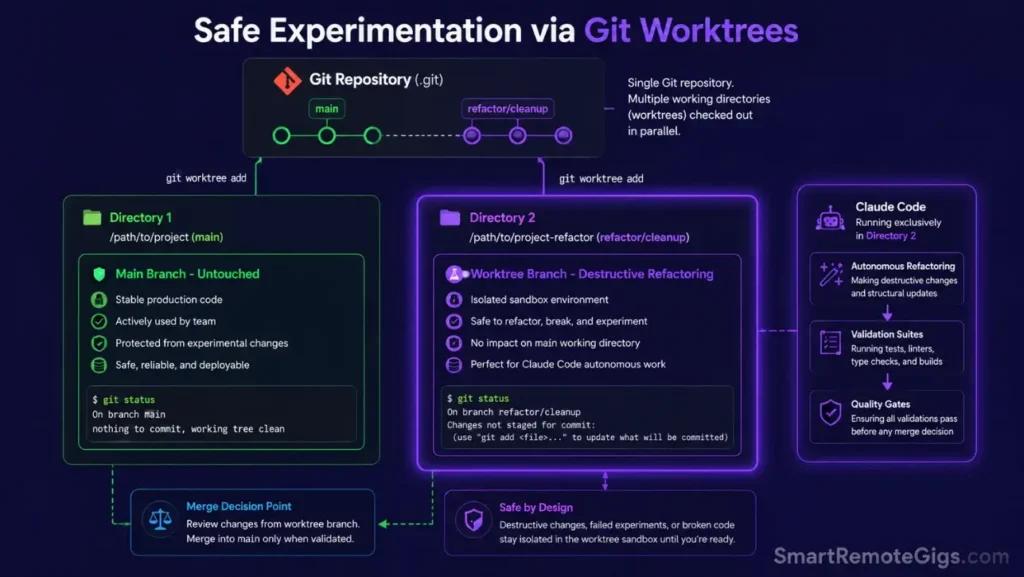Click the shield icon in Safe by Design box
1024x577 pixels.
click(473, 520)
